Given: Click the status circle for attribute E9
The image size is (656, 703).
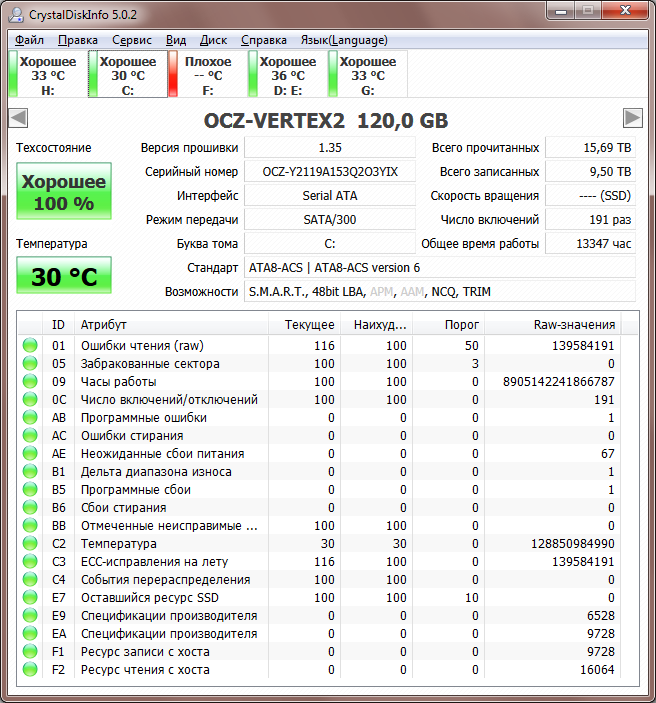Looking at the screenshot, I should click(30, 615).
